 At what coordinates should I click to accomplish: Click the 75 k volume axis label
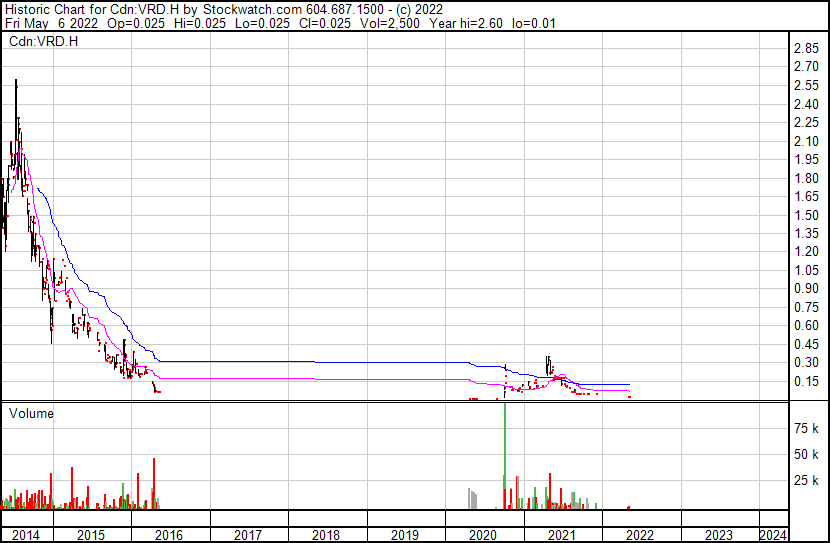coord(806,428)
